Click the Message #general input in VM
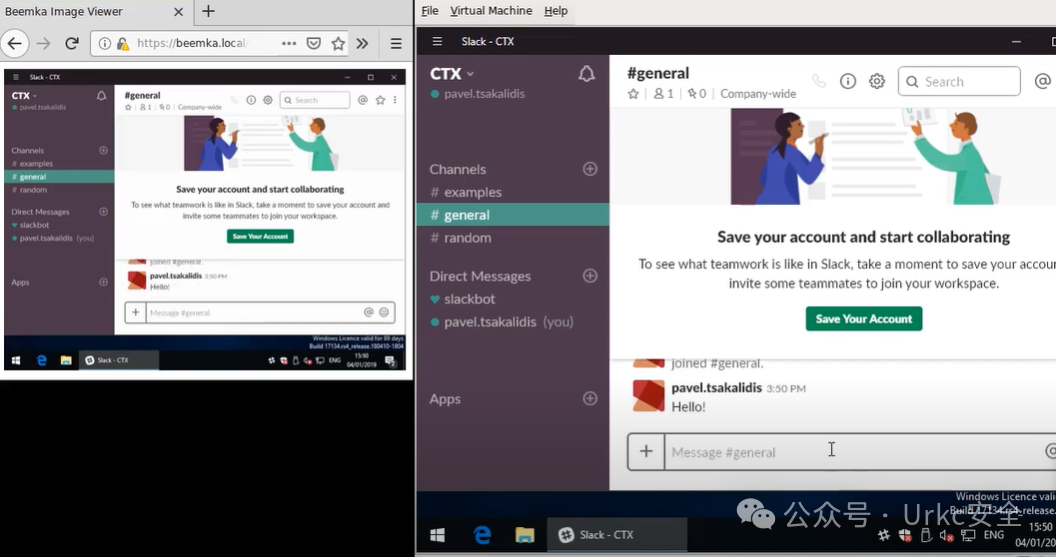This screenshot has height=557, width=1056. click(x=852, y=452)
